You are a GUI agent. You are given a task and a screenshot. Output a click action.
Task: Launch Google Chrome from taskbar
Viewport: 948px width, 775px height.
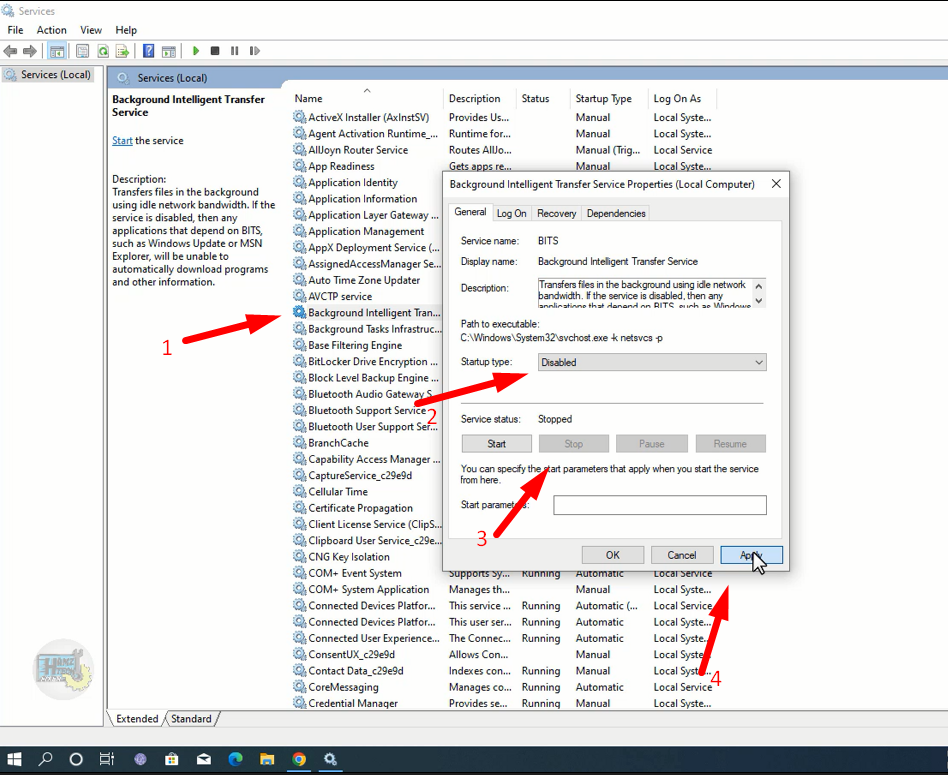[299, 759]
